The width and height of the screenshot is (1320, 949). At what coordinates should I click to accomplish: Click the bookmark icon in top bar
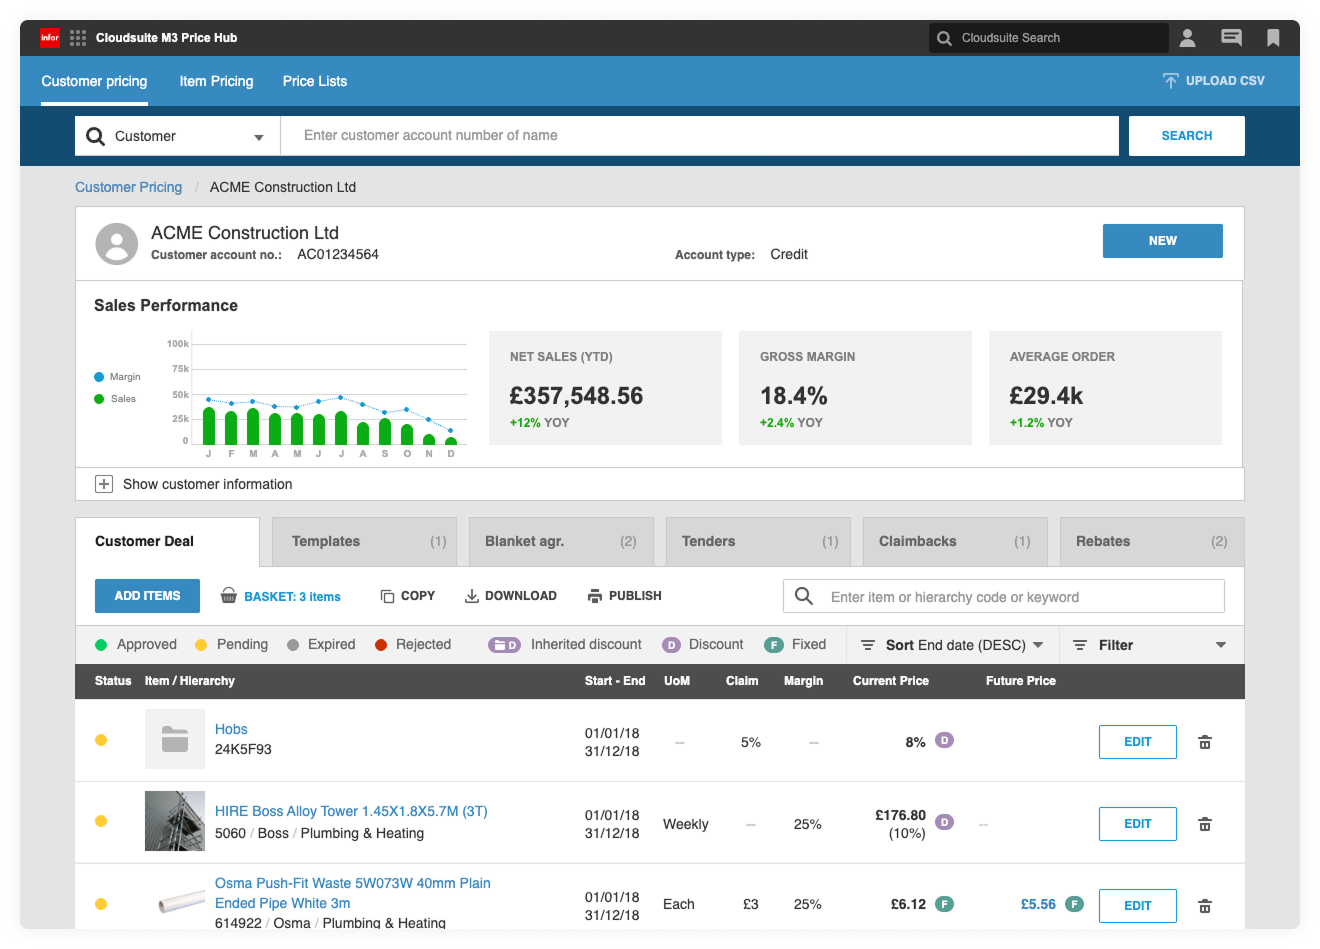click(x=1273, y=38)
